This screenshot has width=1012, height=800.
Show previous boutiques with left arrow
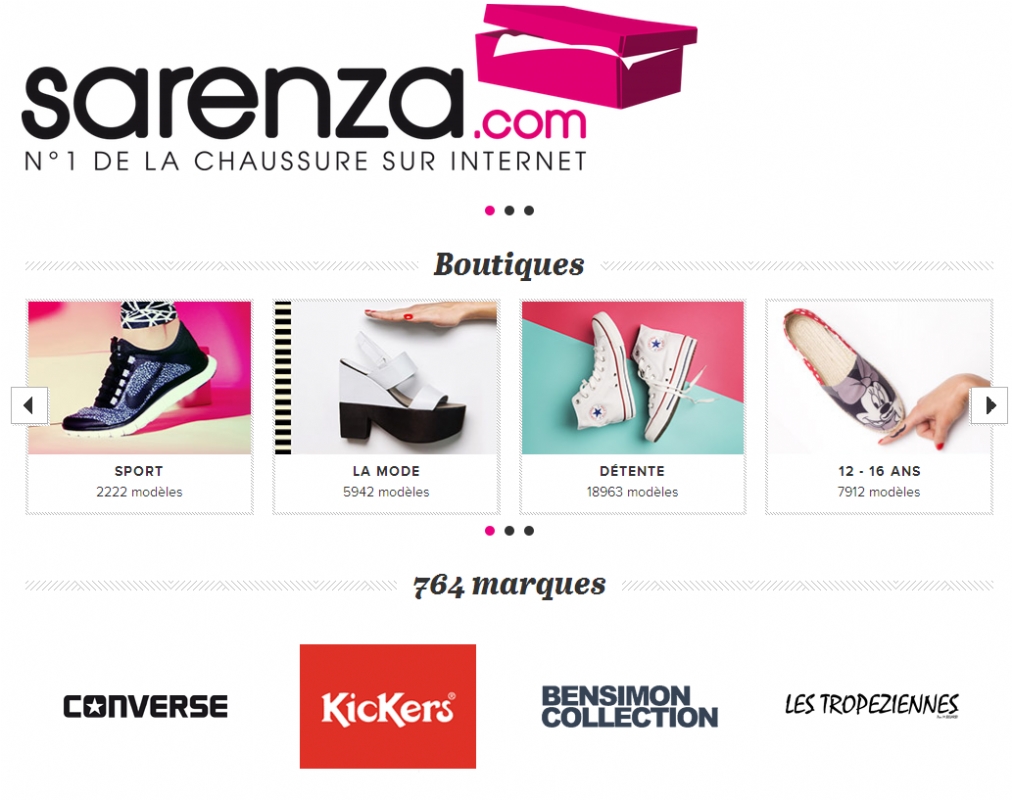(x=29, y=406)
